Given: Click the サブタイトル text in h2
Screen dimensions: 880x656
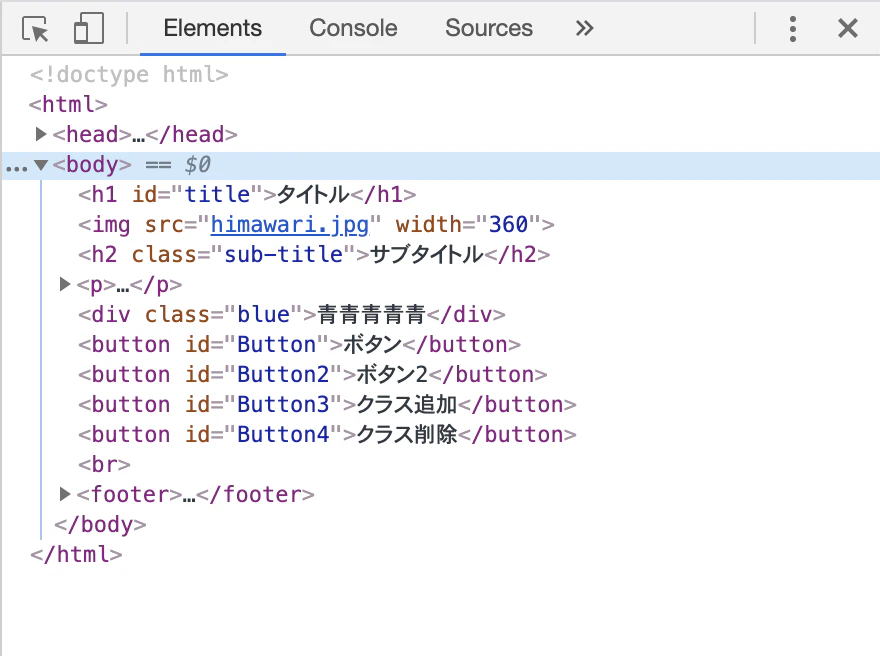Looking at the screenshot, I should click(x=427, y=255).
